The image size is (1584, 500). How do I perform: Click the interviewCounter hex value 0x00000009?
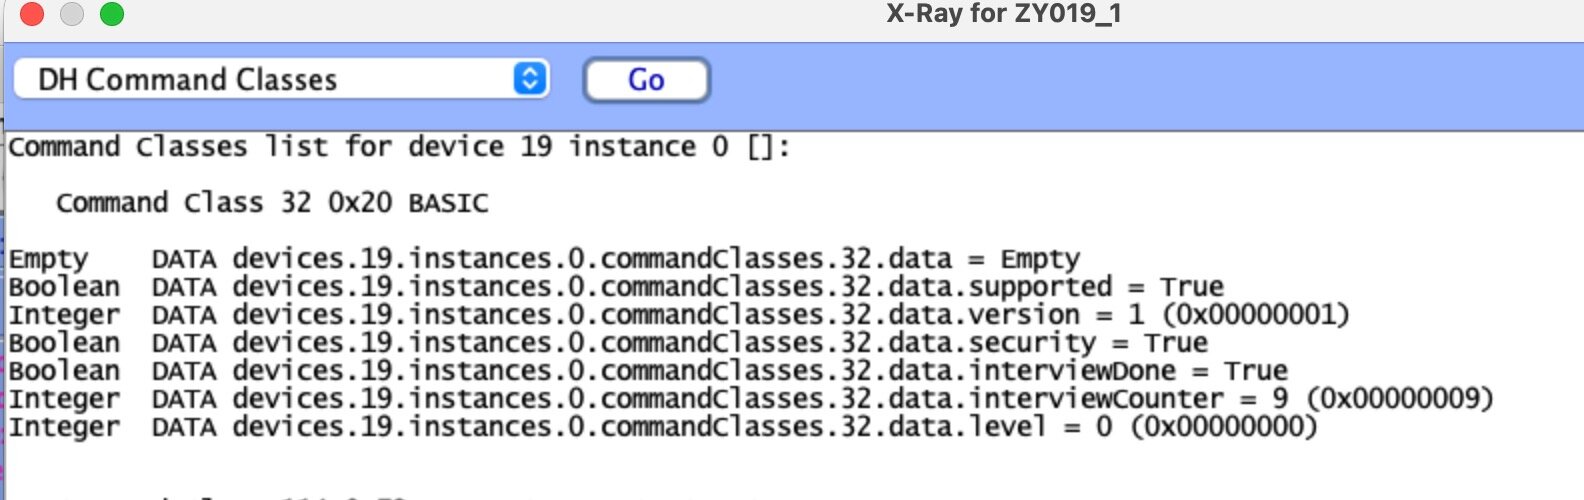click(1399, 399)
